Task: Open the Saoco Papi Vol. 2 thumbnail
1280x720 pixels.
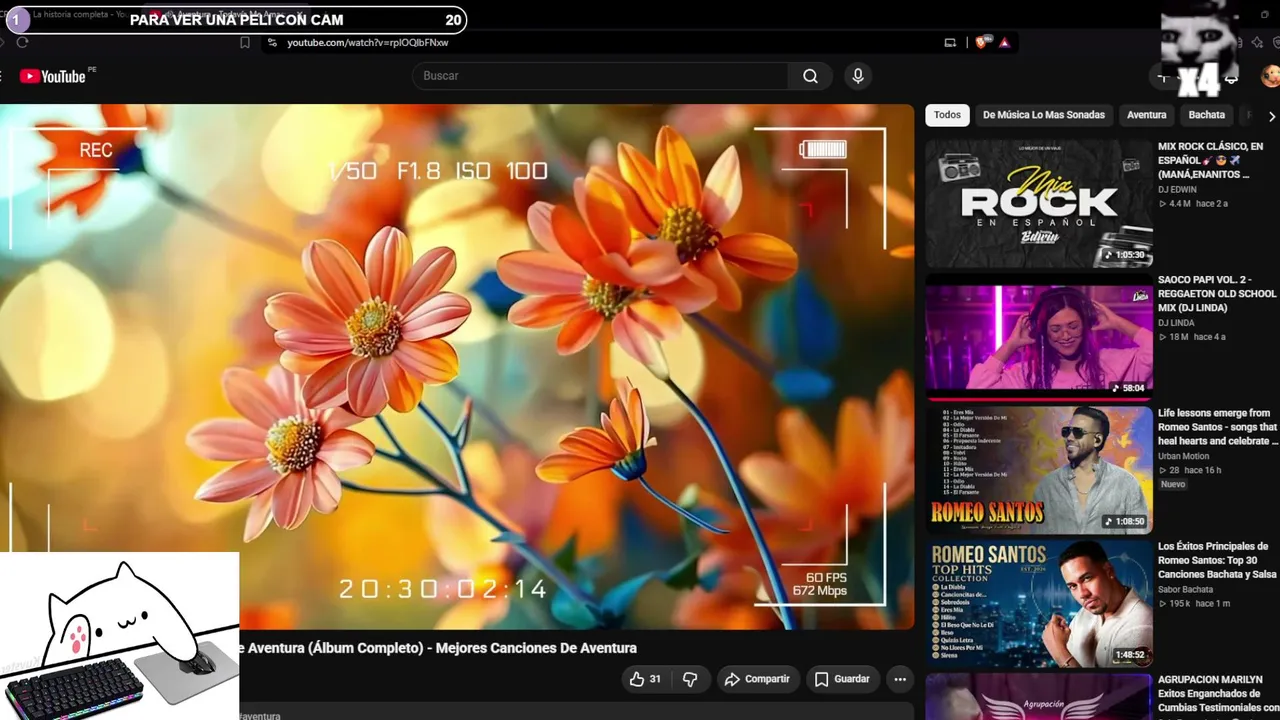Action: (x=1039, y=337)
